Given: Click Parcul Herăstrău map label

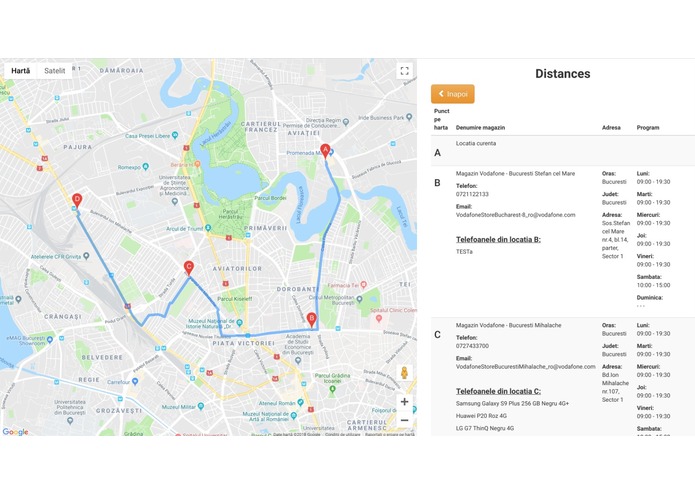Looking at the screenshot, I should [230, 214].
